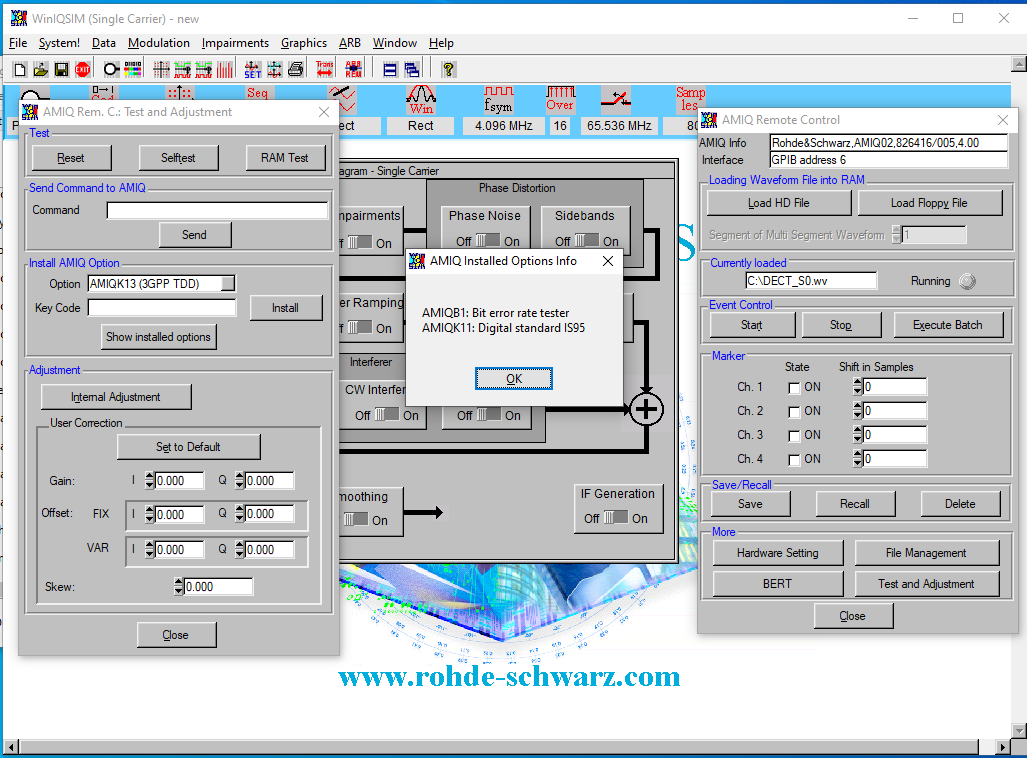Open the ARB menu
This screenshot has width=1027, height=758.
coord(350,43)
